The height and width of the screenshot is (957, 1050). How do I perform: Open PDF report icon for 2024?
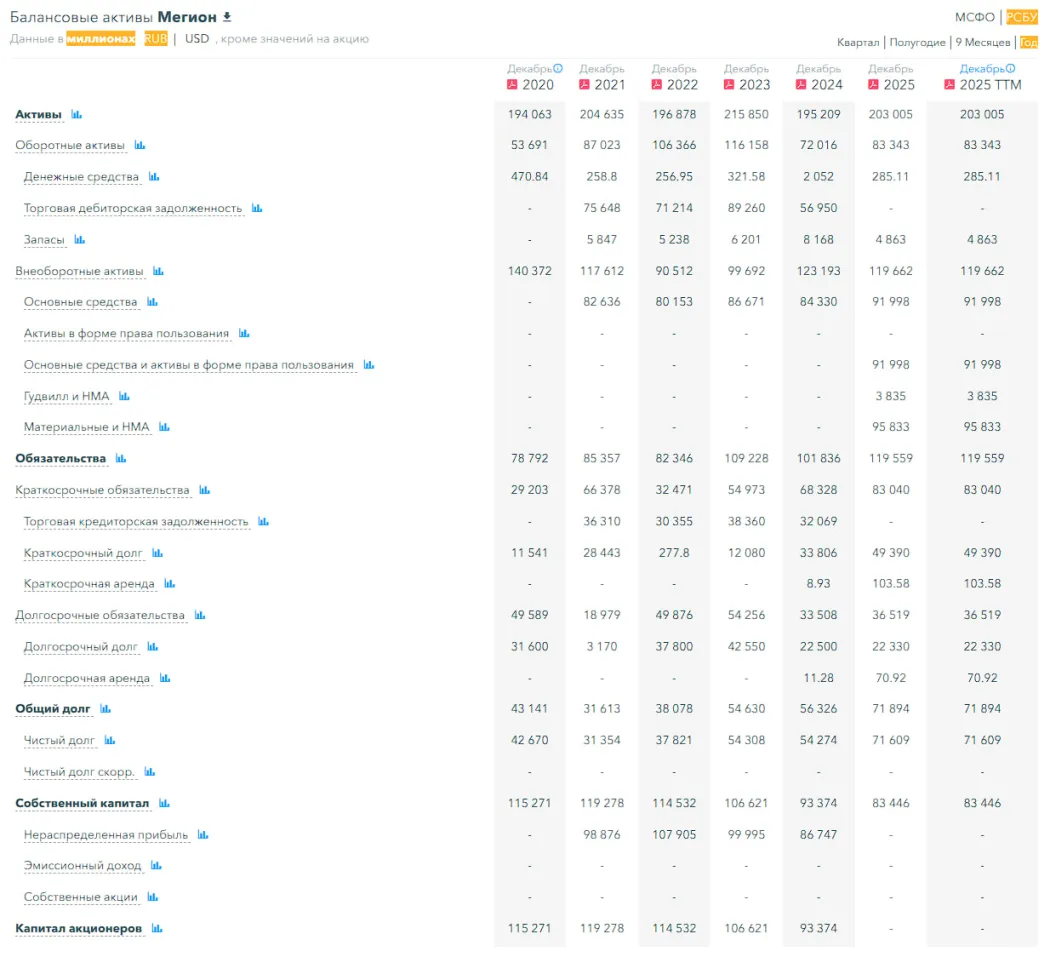pos(801,85)
